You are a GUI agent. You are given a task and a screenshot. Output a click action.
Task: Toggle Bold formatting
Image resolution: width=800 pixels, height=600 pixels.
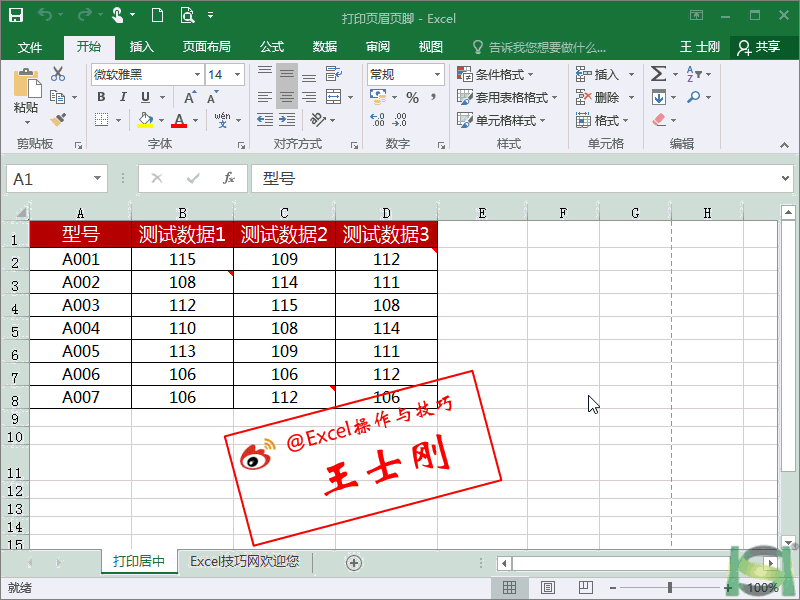(x=102, y=97)
